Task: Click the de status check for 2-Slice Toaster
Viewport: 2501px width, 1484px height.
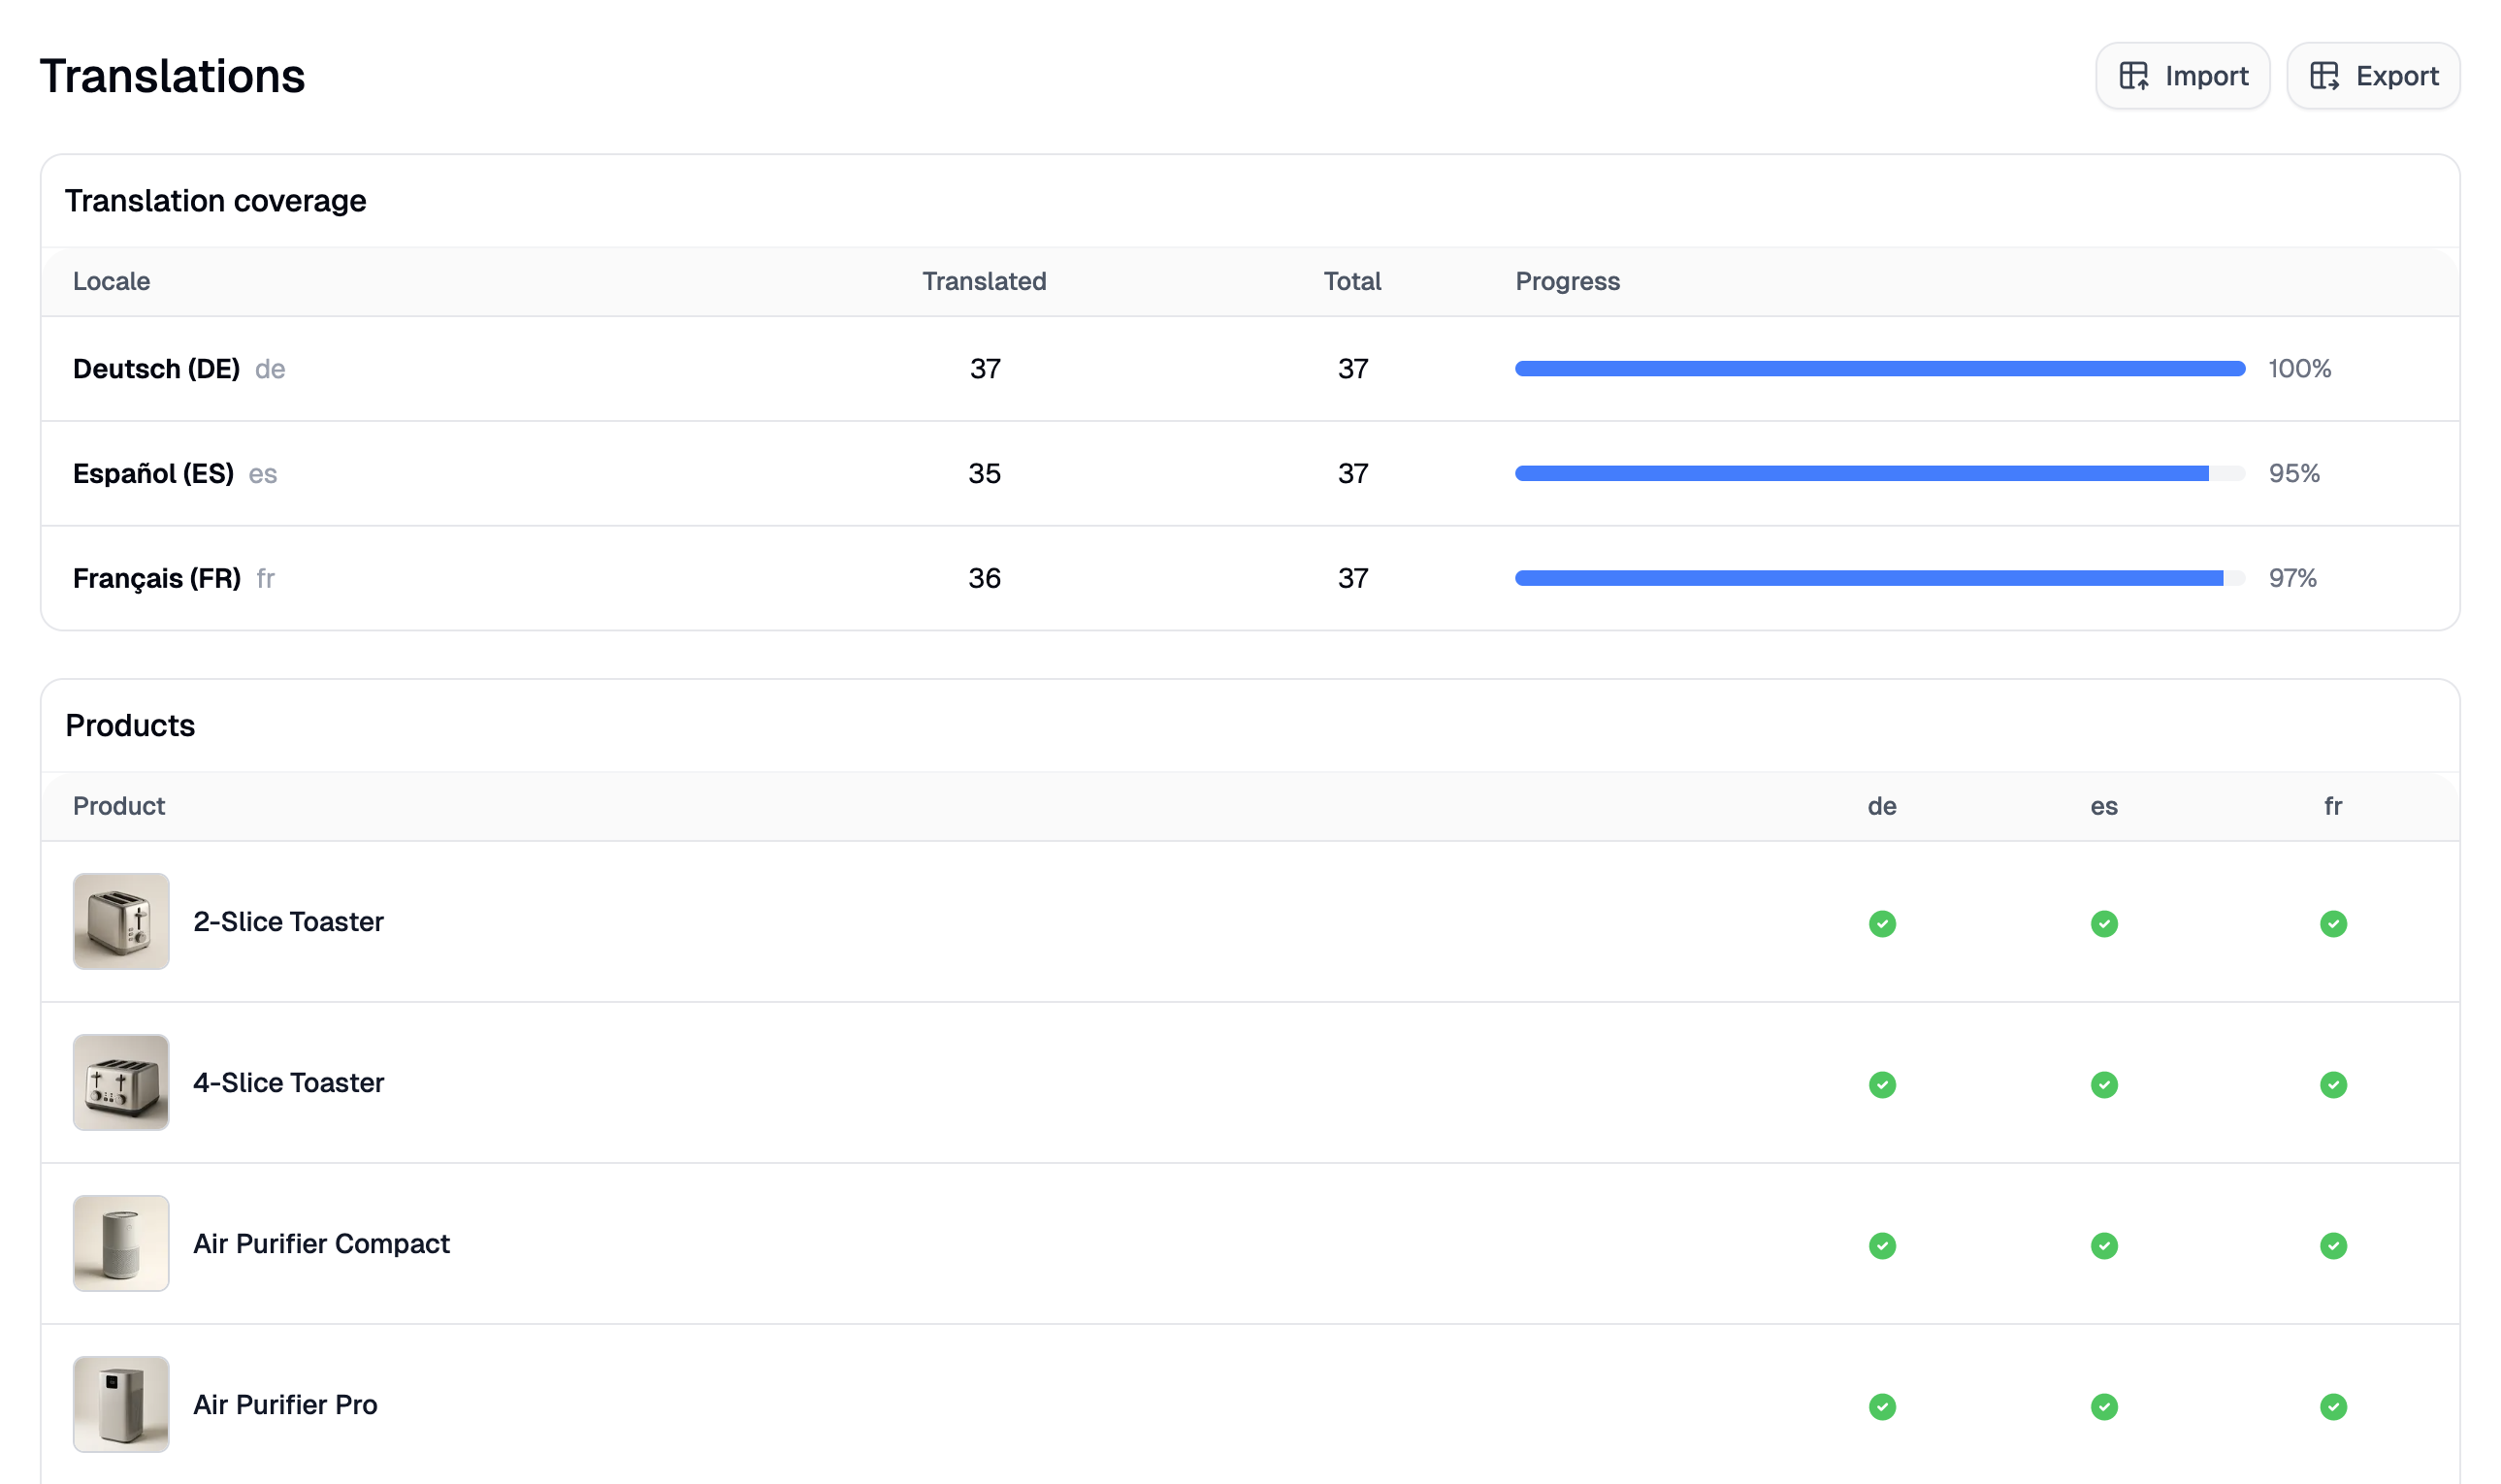Action: point(1881,923)
